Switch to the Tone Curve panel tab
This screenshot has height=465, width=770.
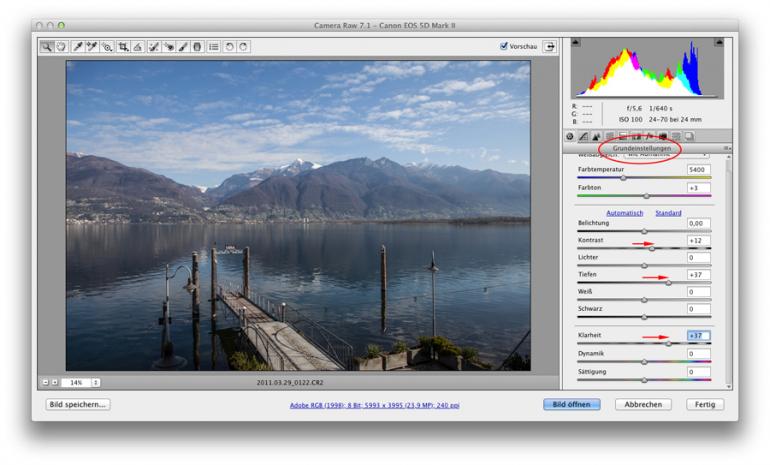point(583,137)
